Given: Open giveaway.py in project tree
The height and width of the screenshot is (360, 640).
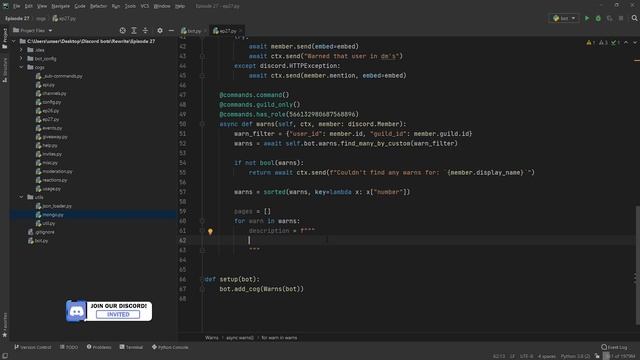Looking at the screenshot, I should point(55,137).
